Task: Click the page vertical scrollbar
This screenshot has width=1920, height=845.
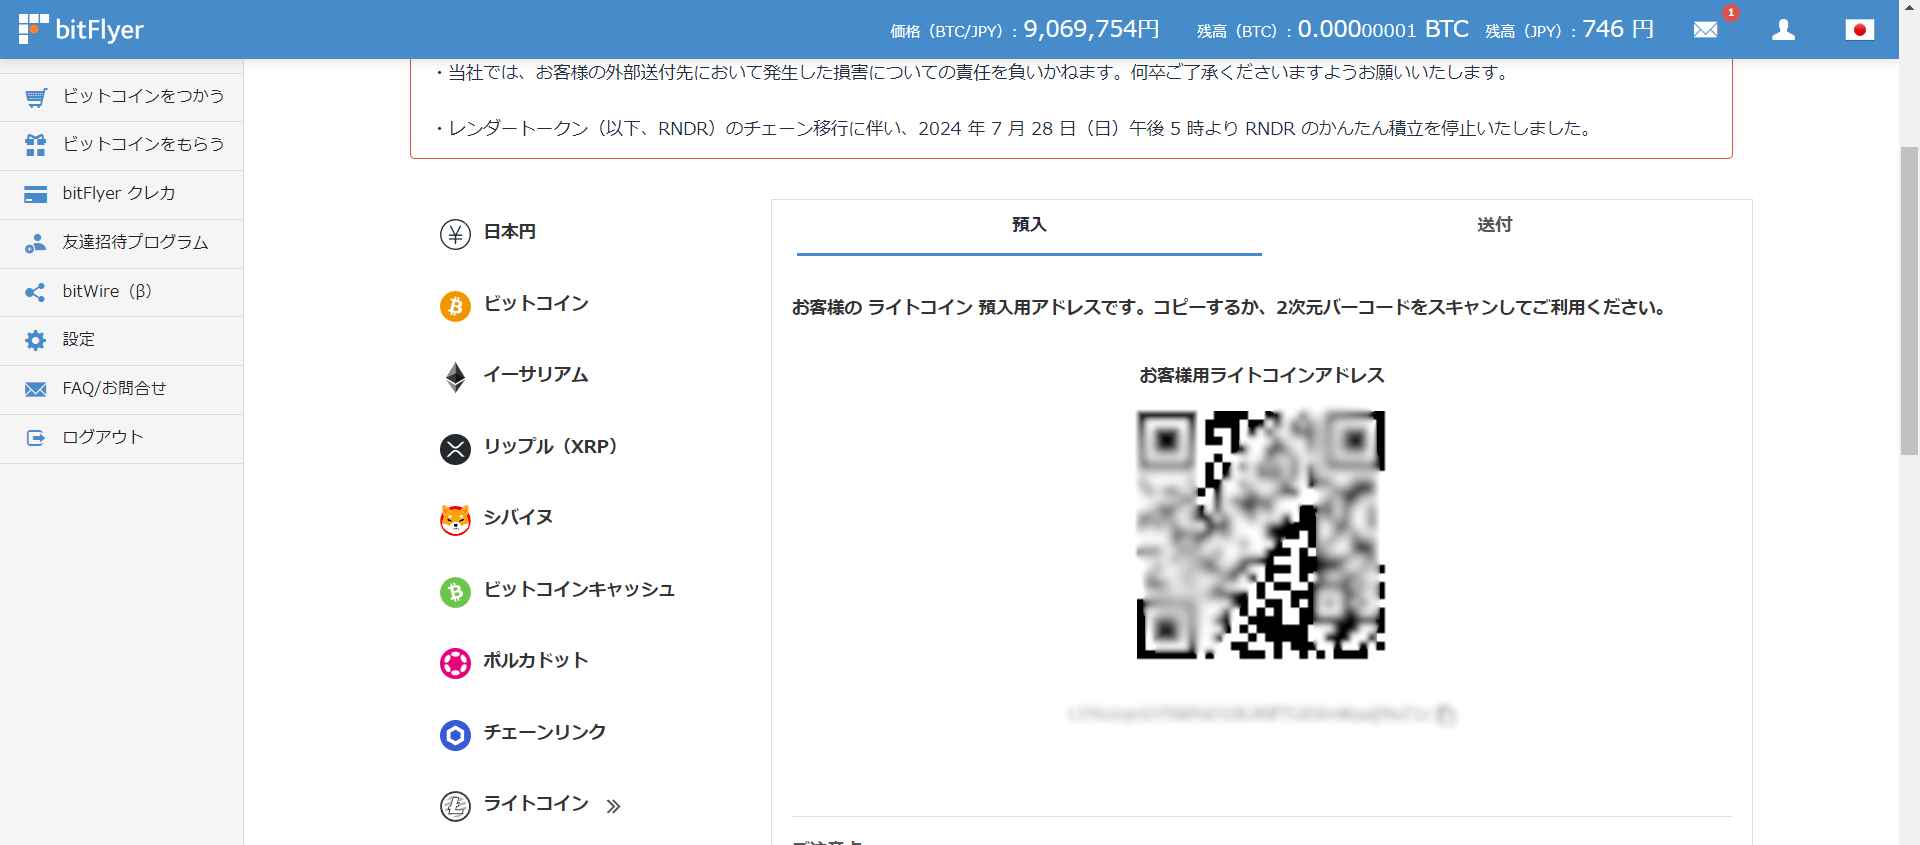Action: (1909, 300)
